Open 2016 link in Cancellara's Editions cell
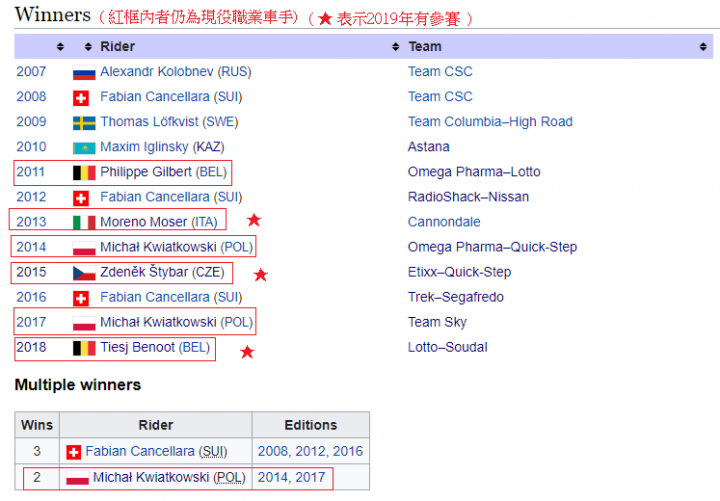 348,451
